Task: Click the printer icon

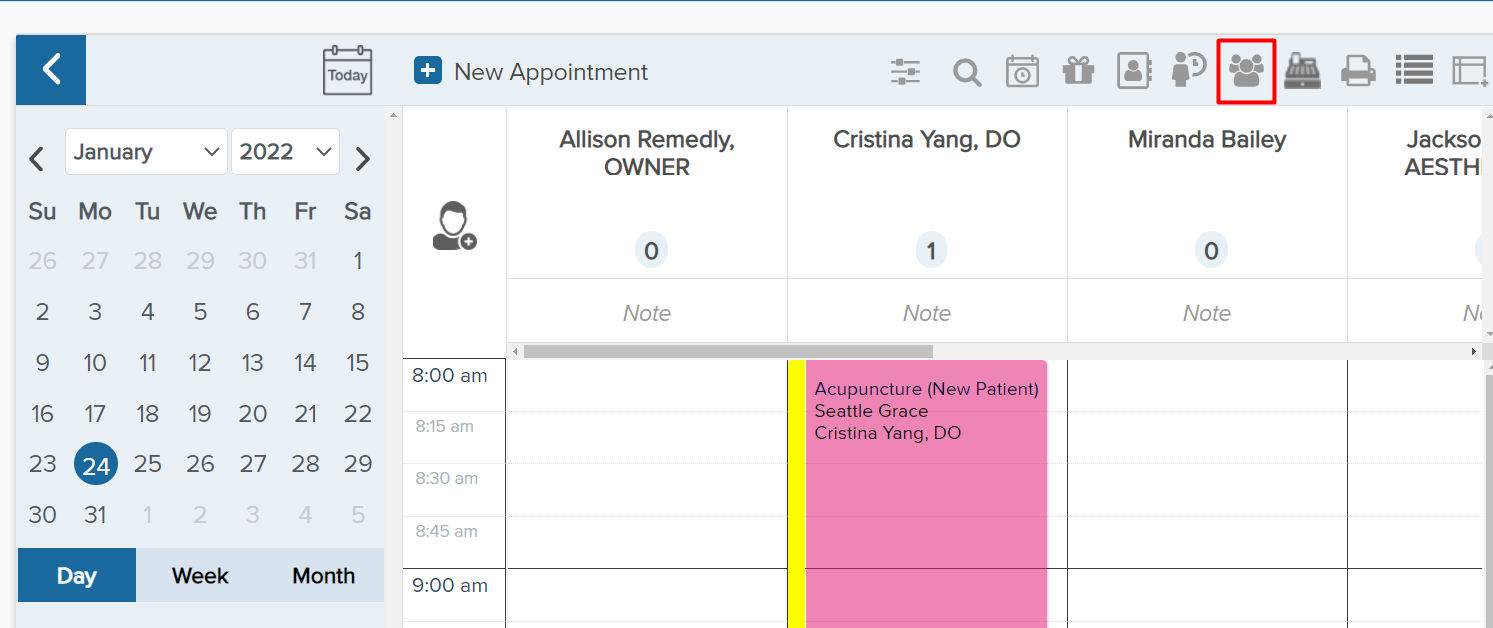Action: [x=1358, y=72]
